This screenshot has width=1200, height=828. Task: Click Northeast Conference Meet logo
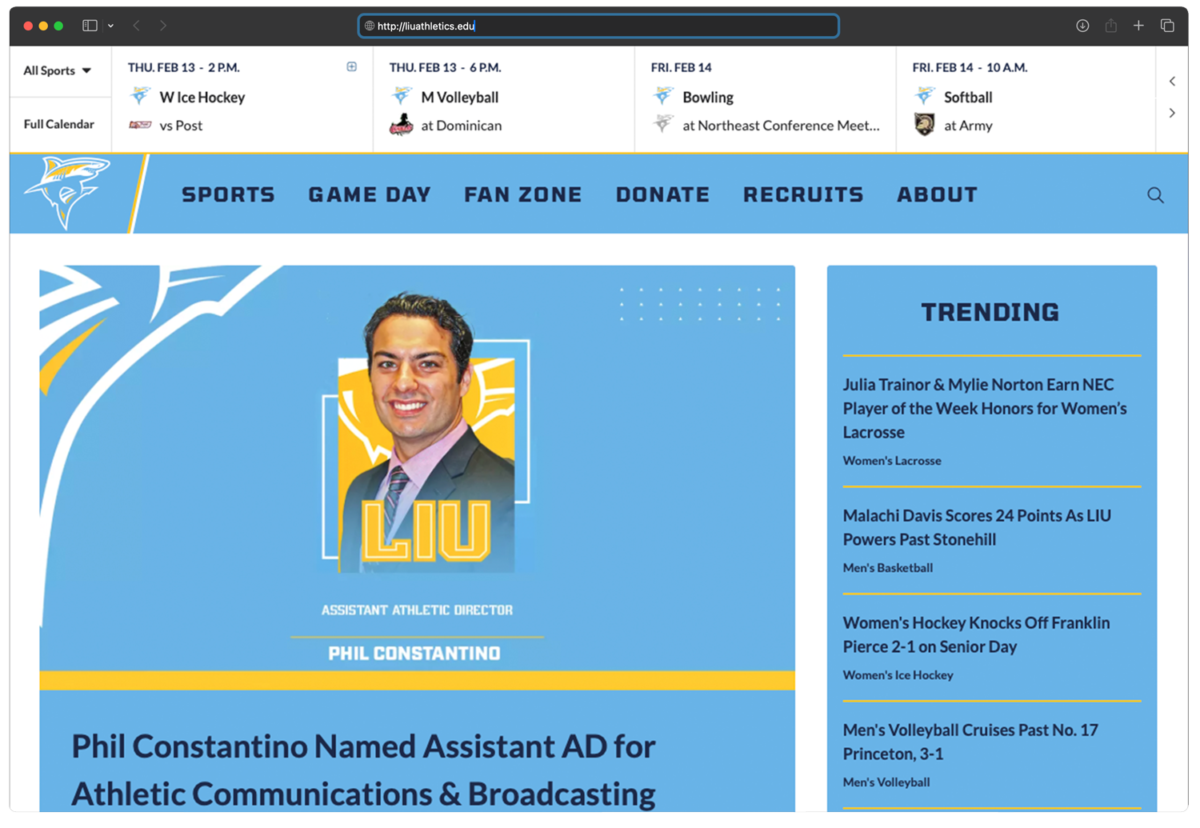664,125
